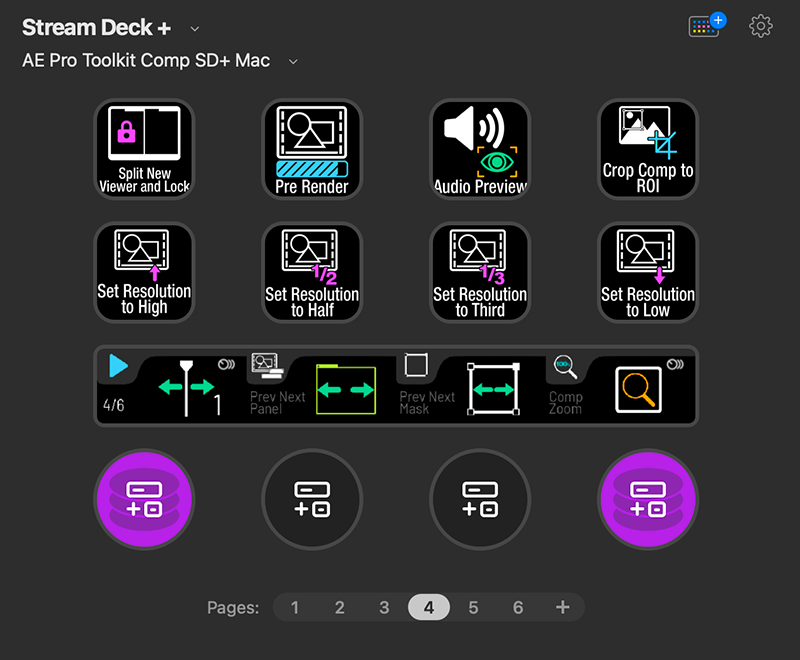Set Resolution to High
The height and width of the screenshot is (660, 800).
(x=144, y=272)
